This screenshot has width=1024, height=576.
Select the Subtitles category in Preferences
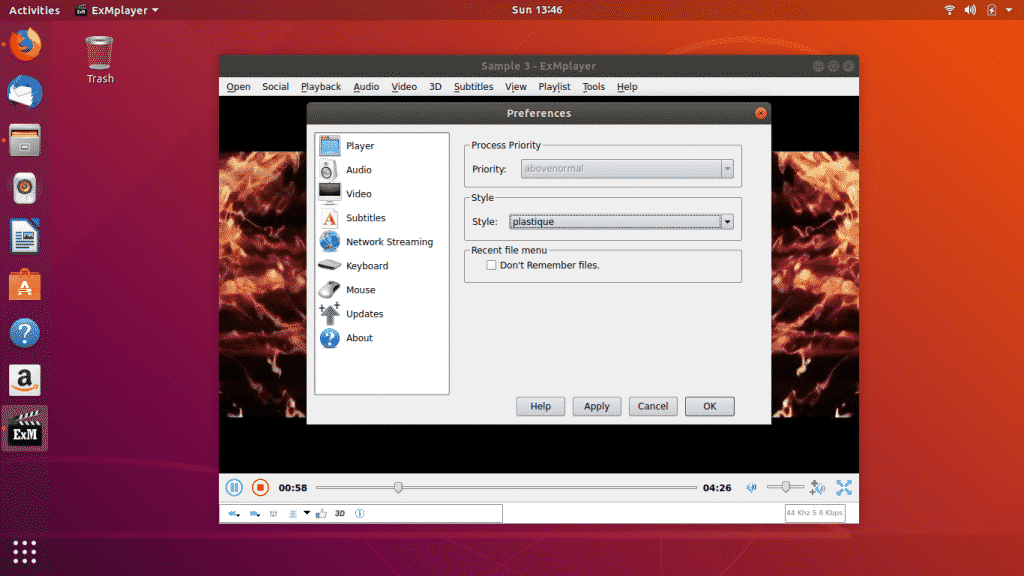[x=365, y=217]
